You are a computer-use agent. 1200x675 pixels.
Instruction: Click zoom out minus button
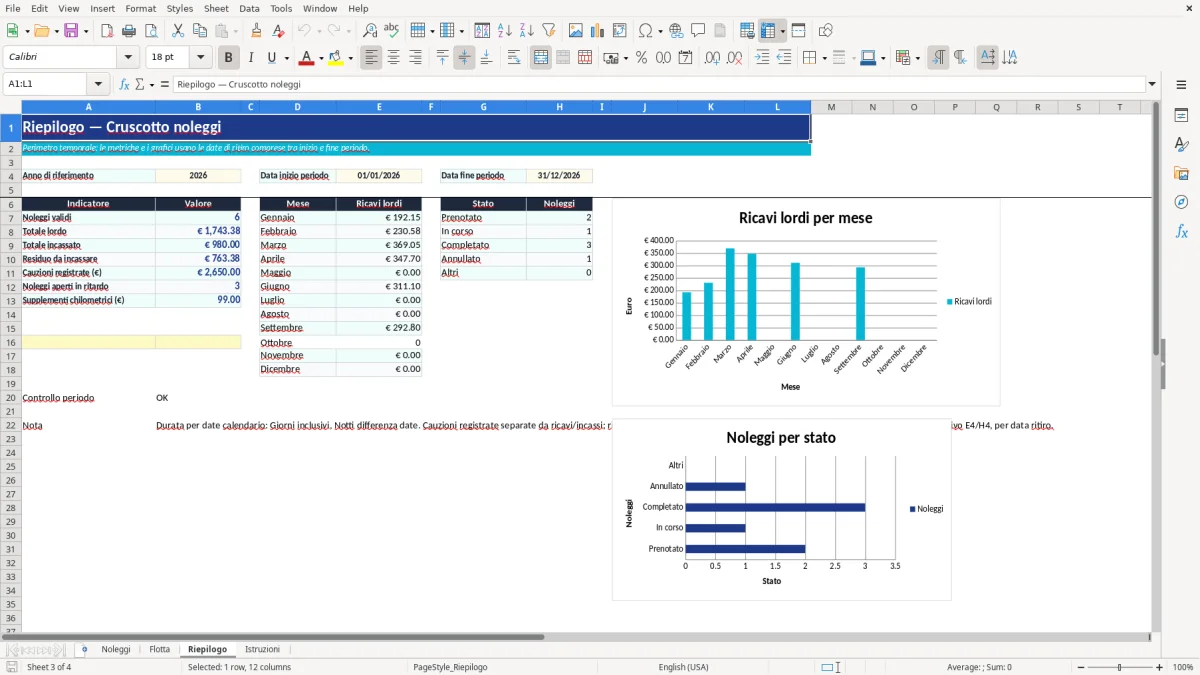pyautogui.click(x=1081, y=667)
